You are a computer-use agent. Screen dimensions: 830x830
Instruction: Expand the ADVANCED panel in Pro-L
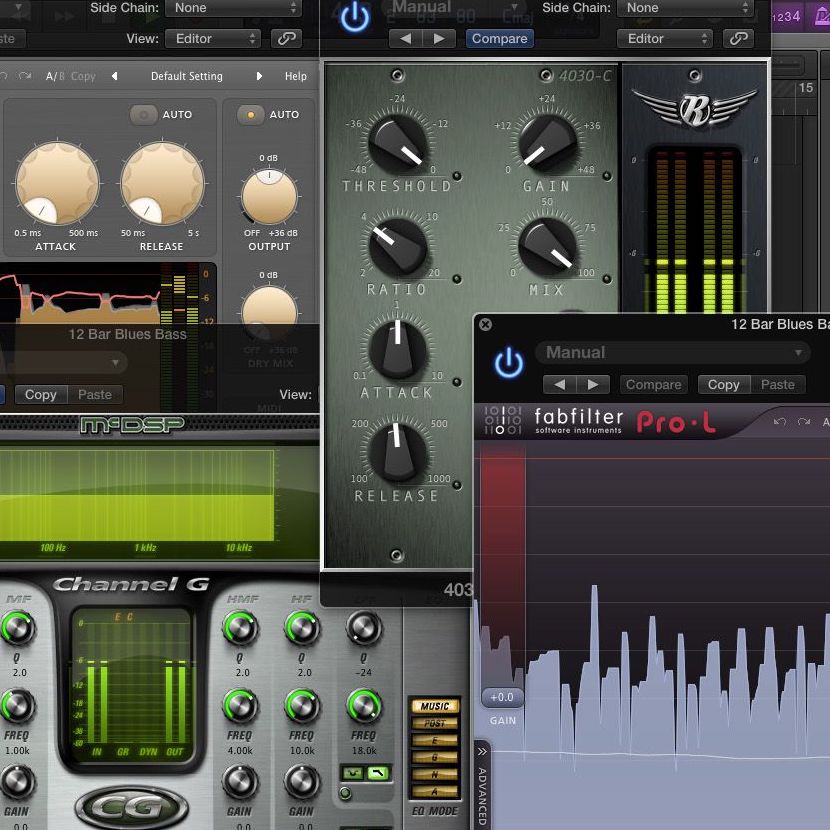pyautogui.click(x=481, y=786)
